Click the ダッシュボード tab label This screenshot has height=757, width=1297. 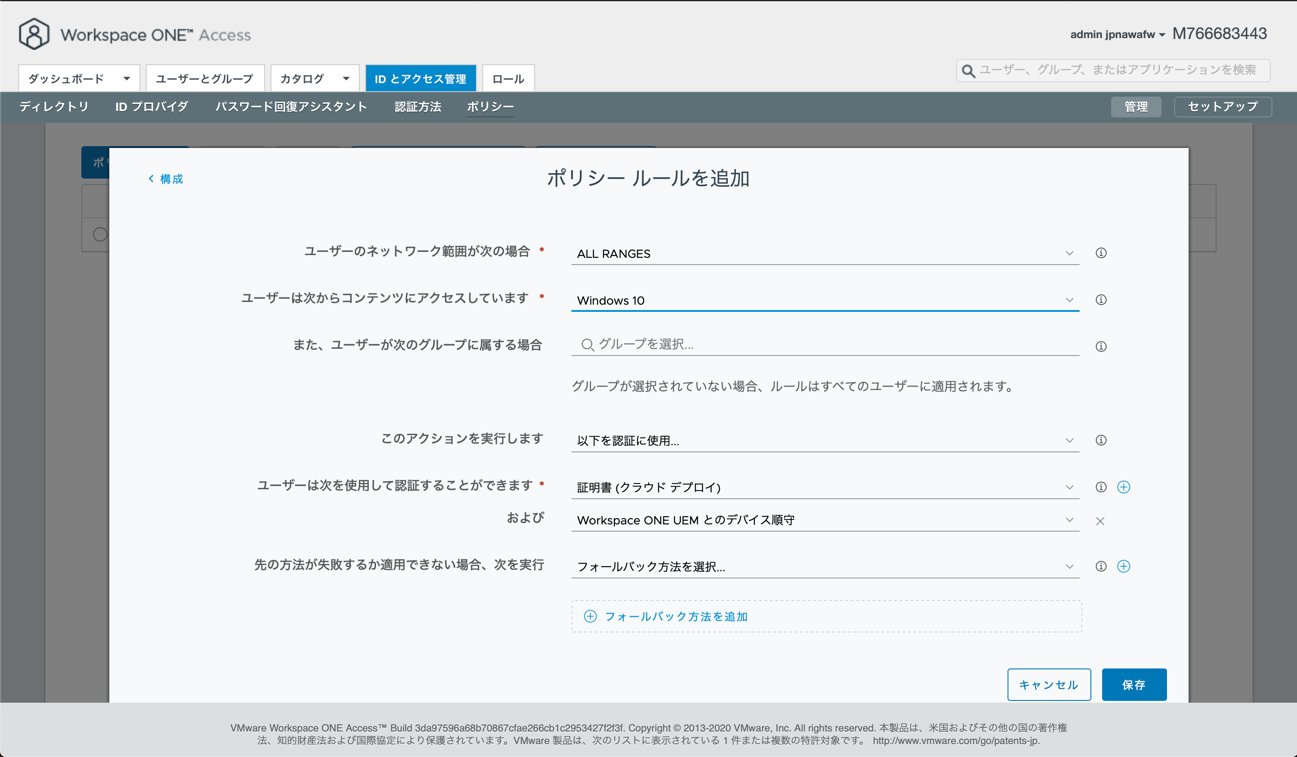[66, 79]
